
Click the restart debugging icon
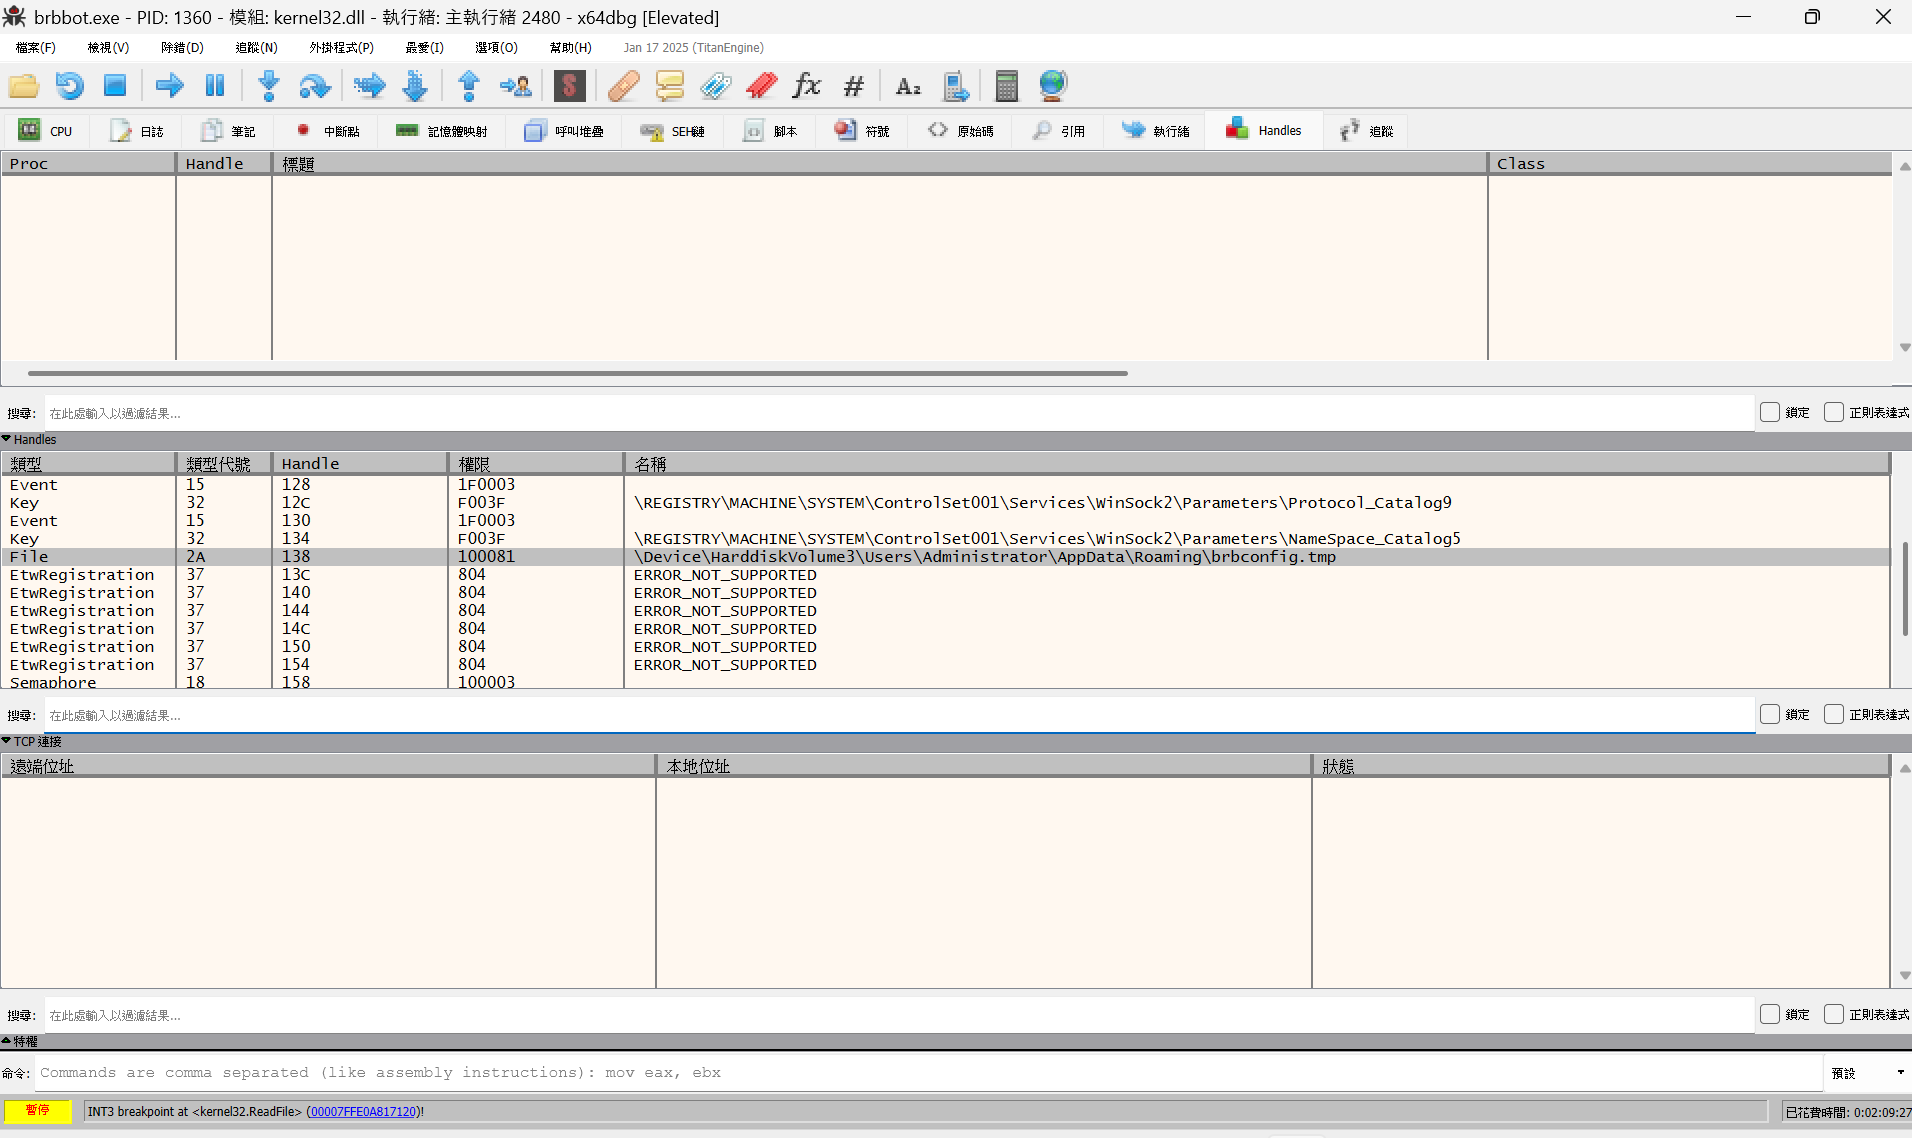tap(69, 86)
